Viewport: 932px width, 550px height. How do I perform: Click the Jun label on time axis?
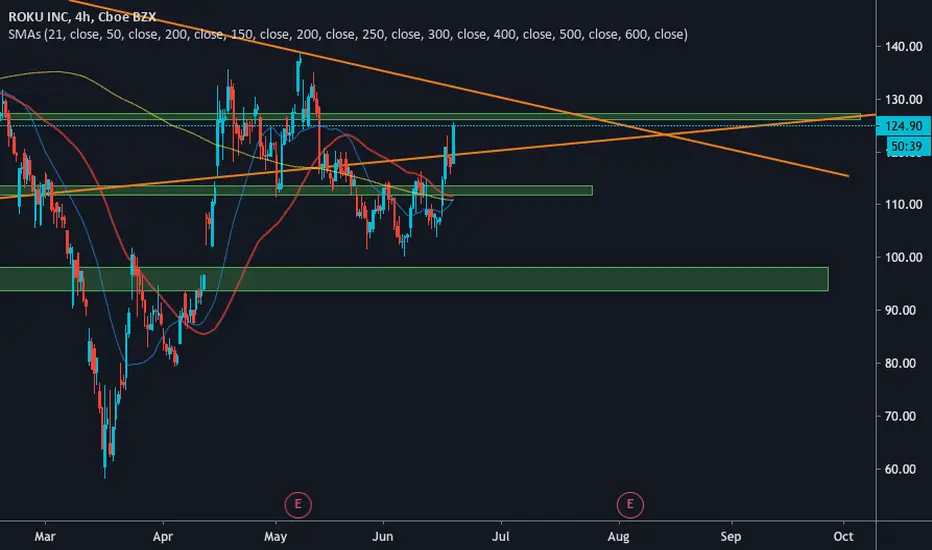click(383, 536)
